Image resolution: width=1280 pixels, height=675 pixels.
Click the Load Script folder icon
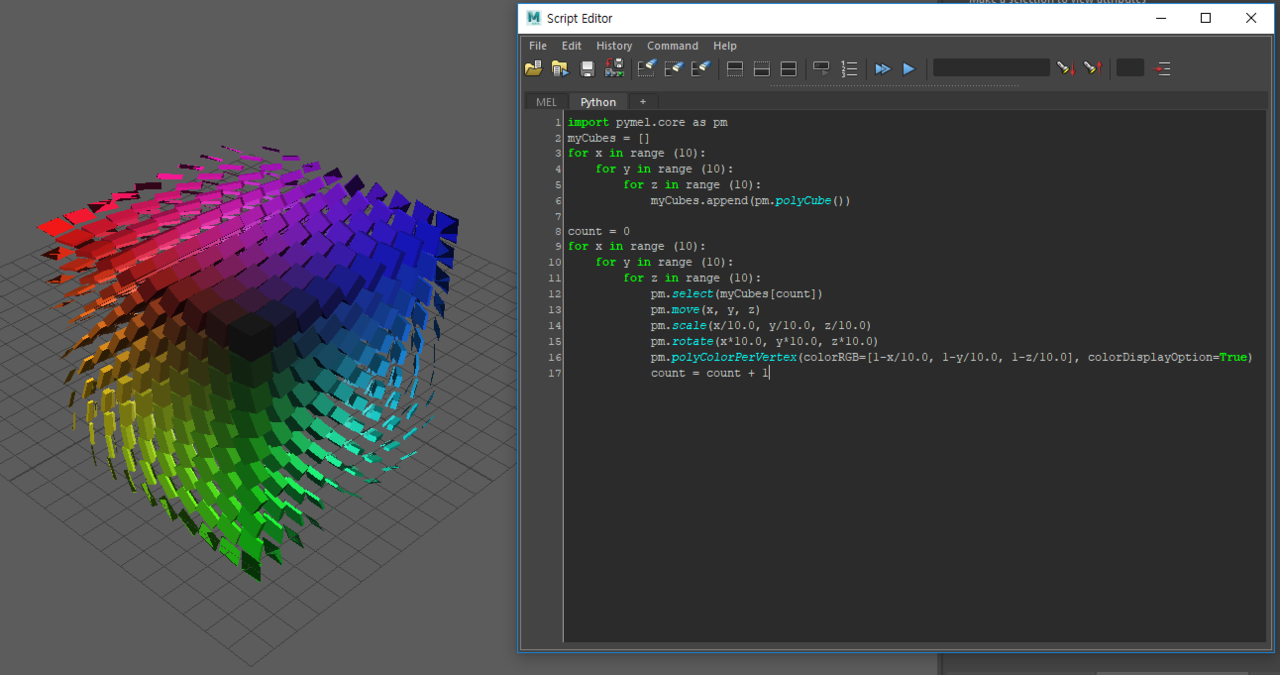click(533, 69)
